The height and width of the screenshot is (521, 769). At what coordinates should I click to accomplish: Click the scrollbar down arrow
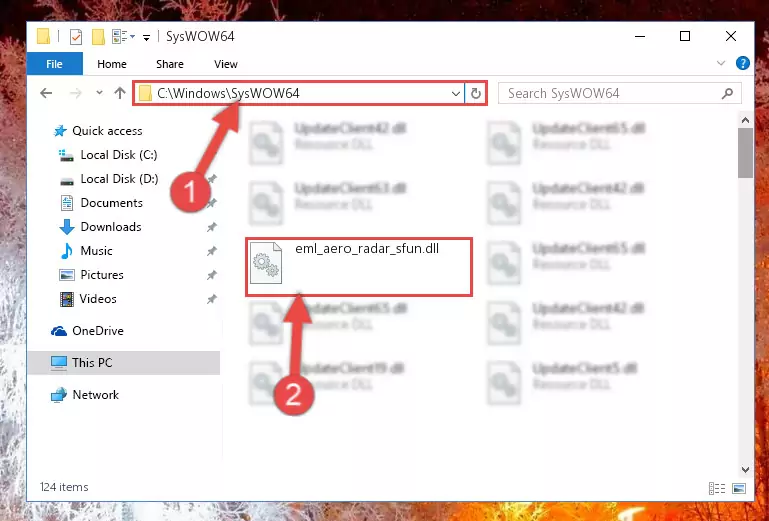[x=745, y=469]
